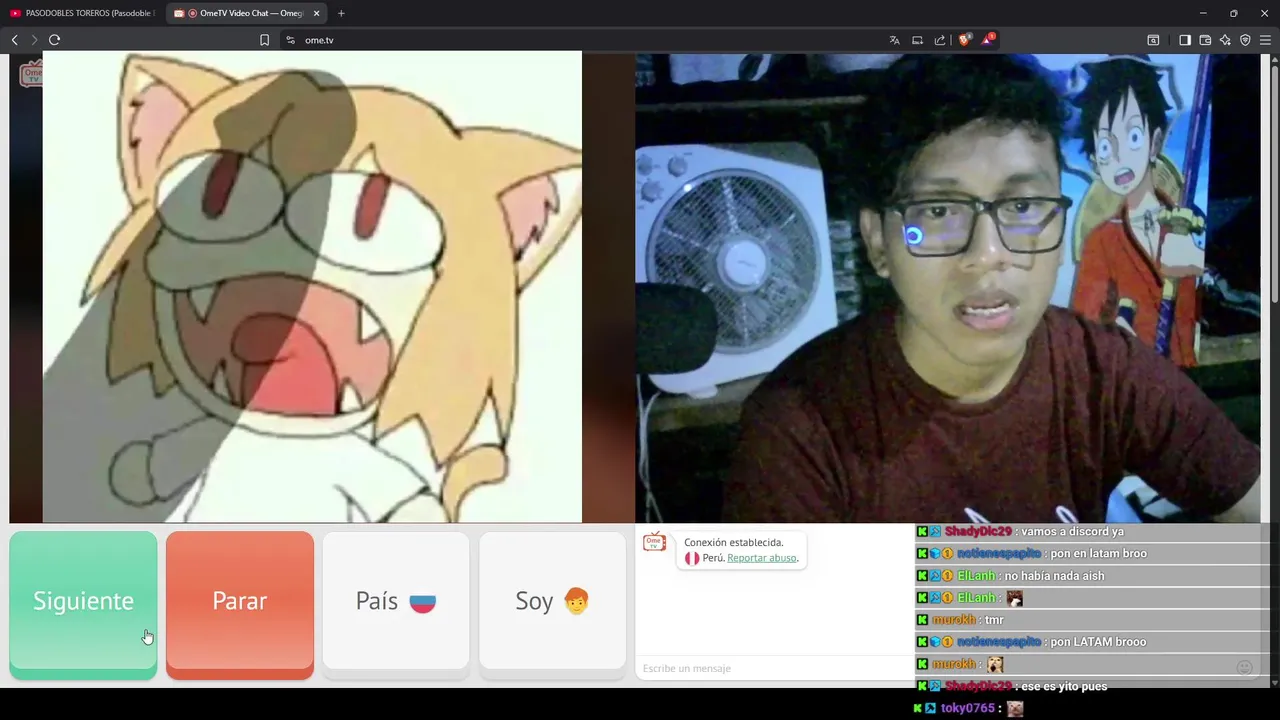The height and width of the screenshot is (720, 1280).
Task: Open Brave Rewards triangle icon
Action: coord(988,39)
